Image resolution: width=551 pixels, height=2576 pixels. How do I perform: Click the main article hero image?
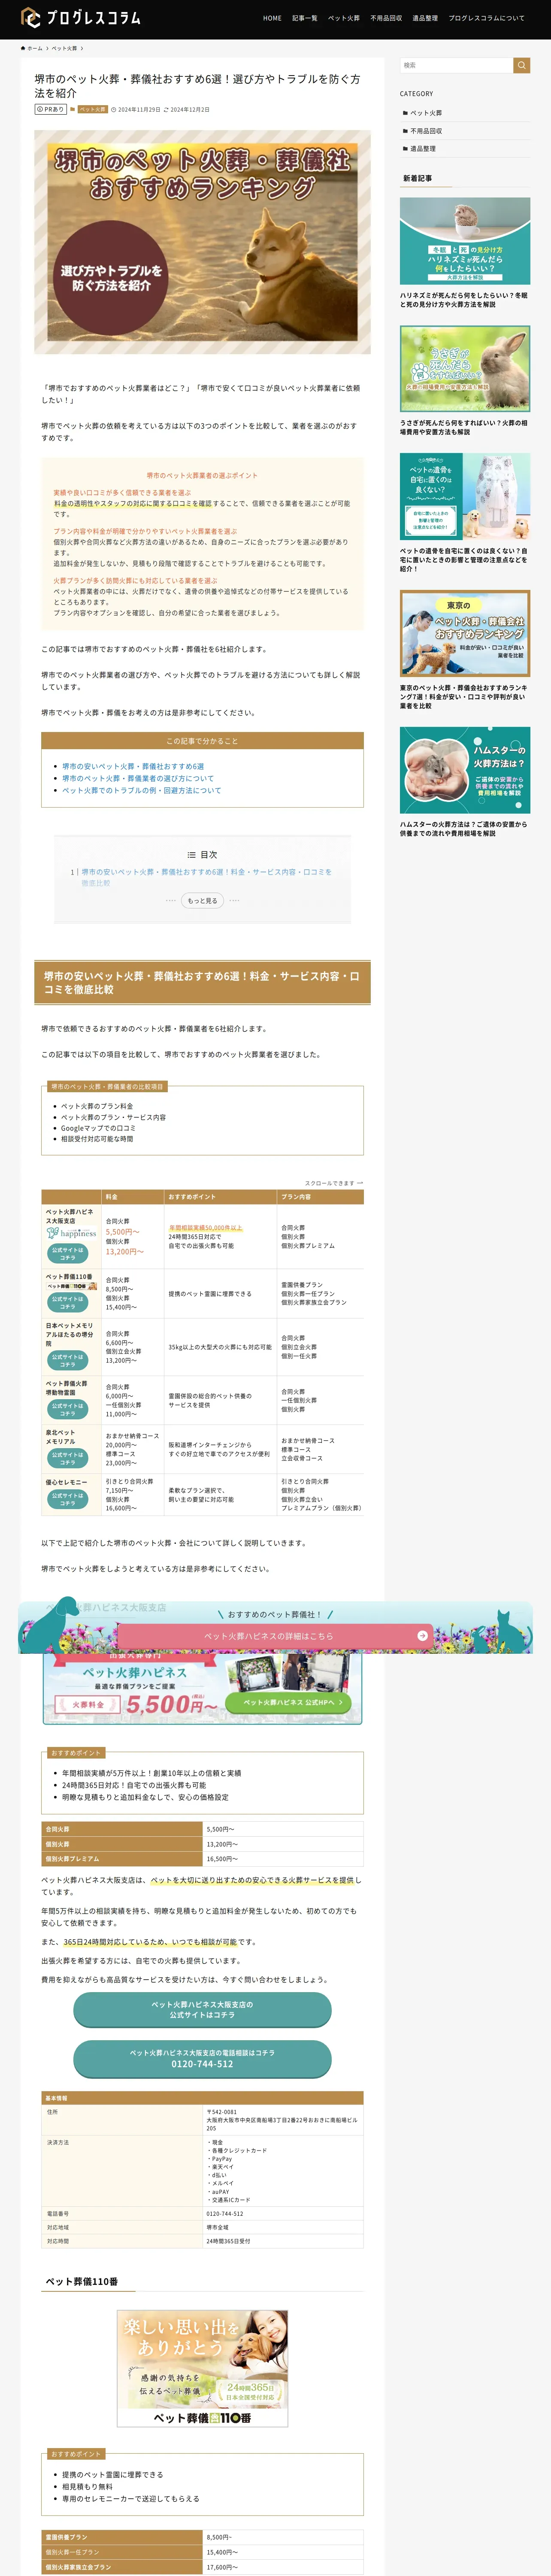(202, 242)
